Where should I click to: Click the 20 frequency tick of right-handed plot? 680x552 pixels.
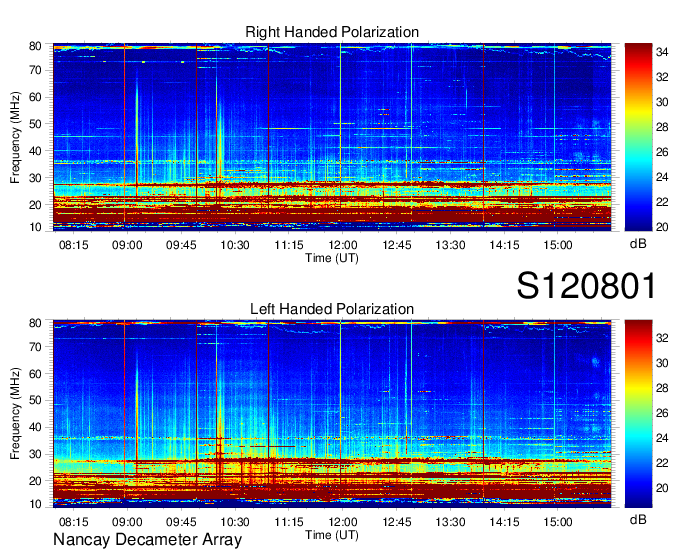pyautogui.click(x=35, y=205)
